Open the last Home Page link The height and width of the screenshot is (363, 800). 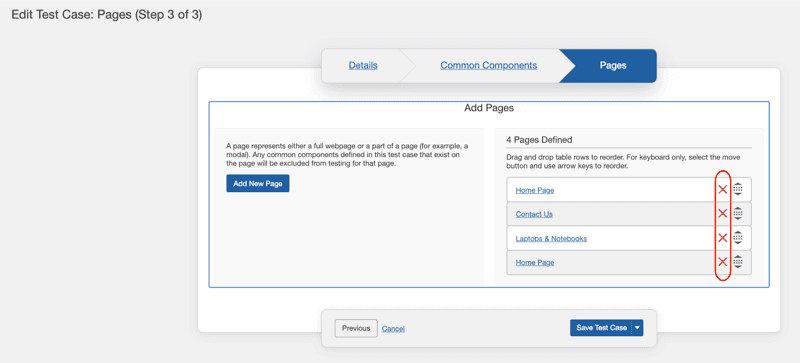[x=535, y=262]
